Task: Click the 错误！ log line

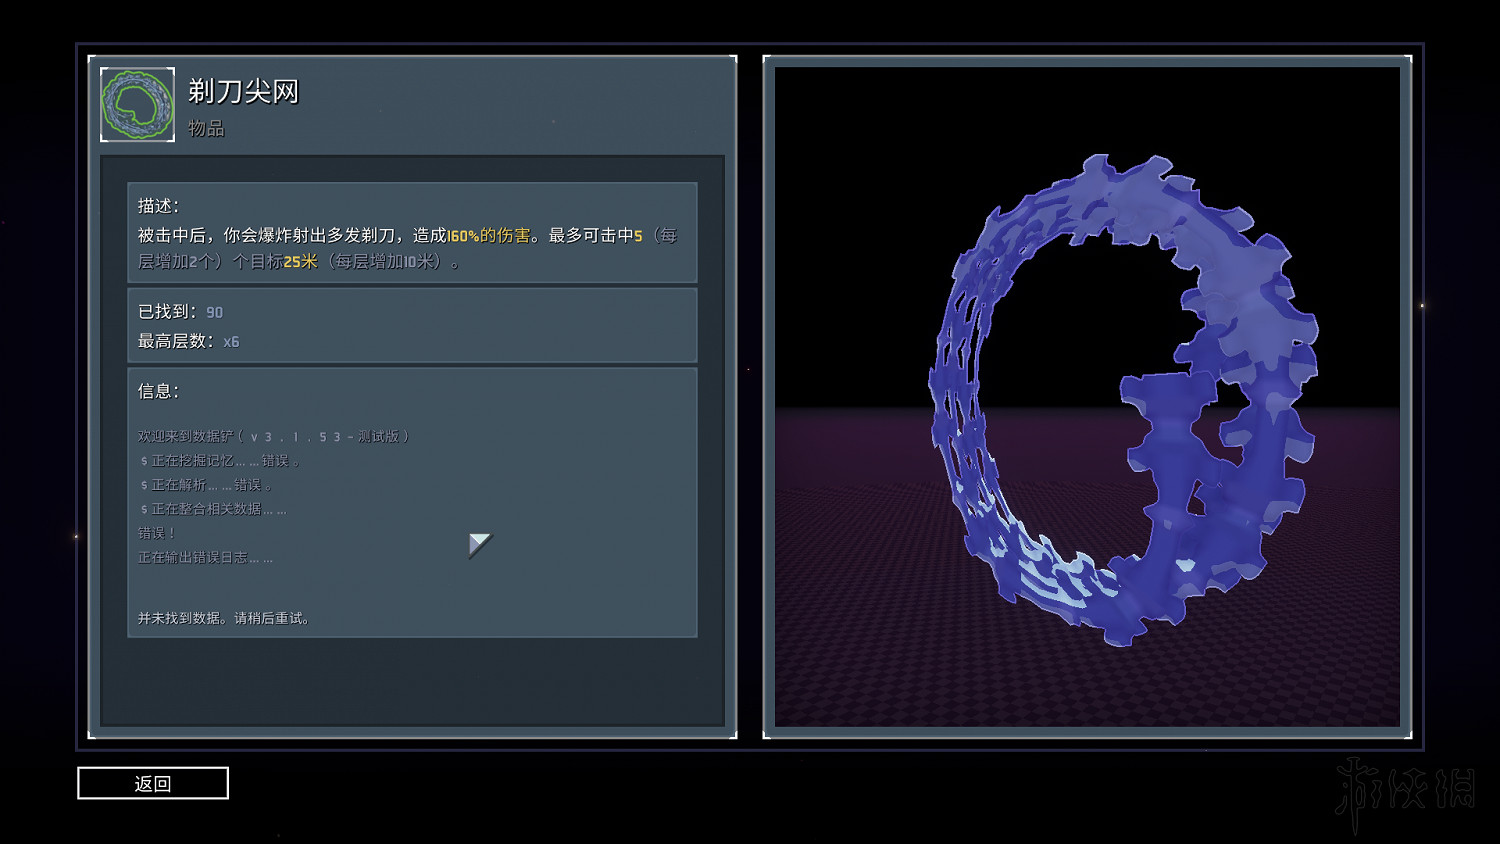Action: [156, 533]
